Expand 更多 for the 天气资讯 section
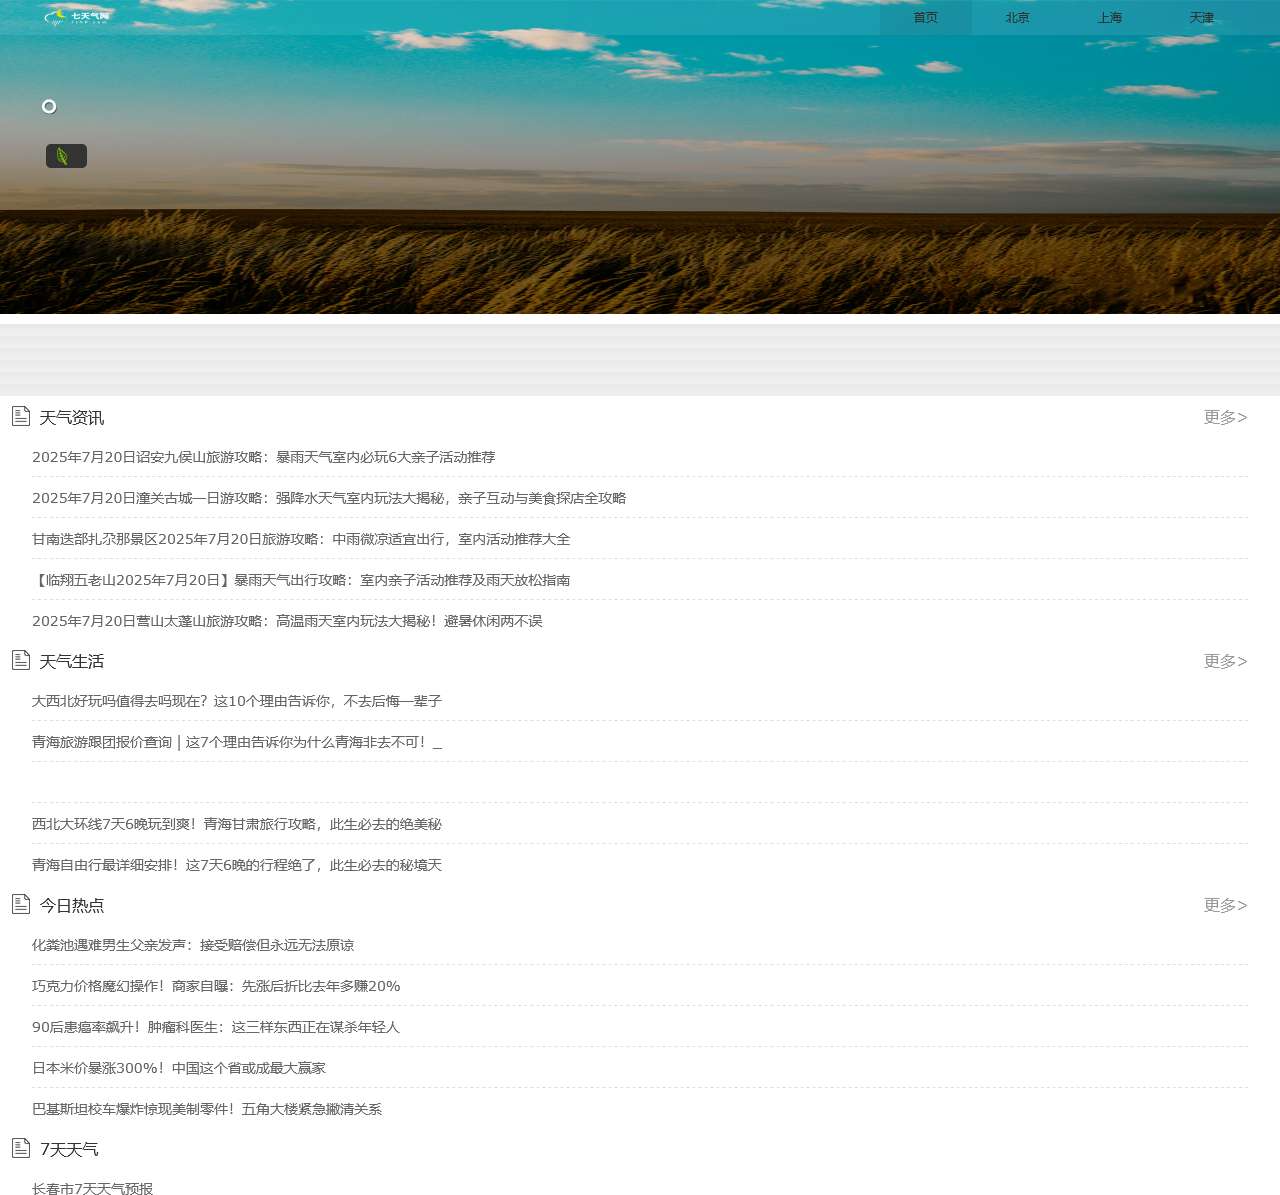1280x1195 pixels. (1225, 417)
